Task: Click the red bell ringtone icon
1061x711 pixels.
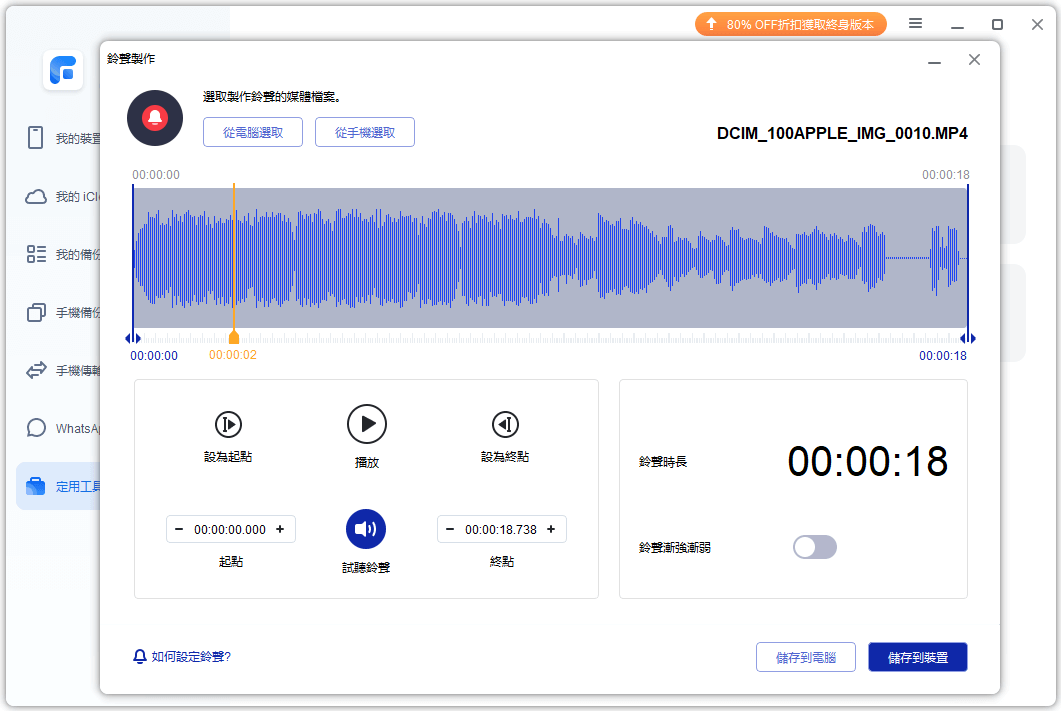Action: point(155,118)
